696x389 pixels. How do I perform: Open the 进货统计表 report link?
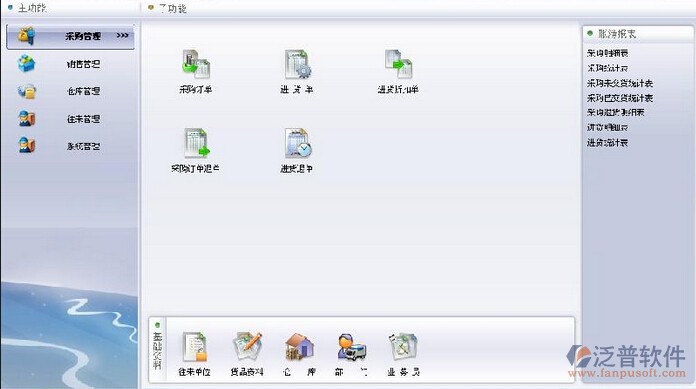(x=607, y=143)
